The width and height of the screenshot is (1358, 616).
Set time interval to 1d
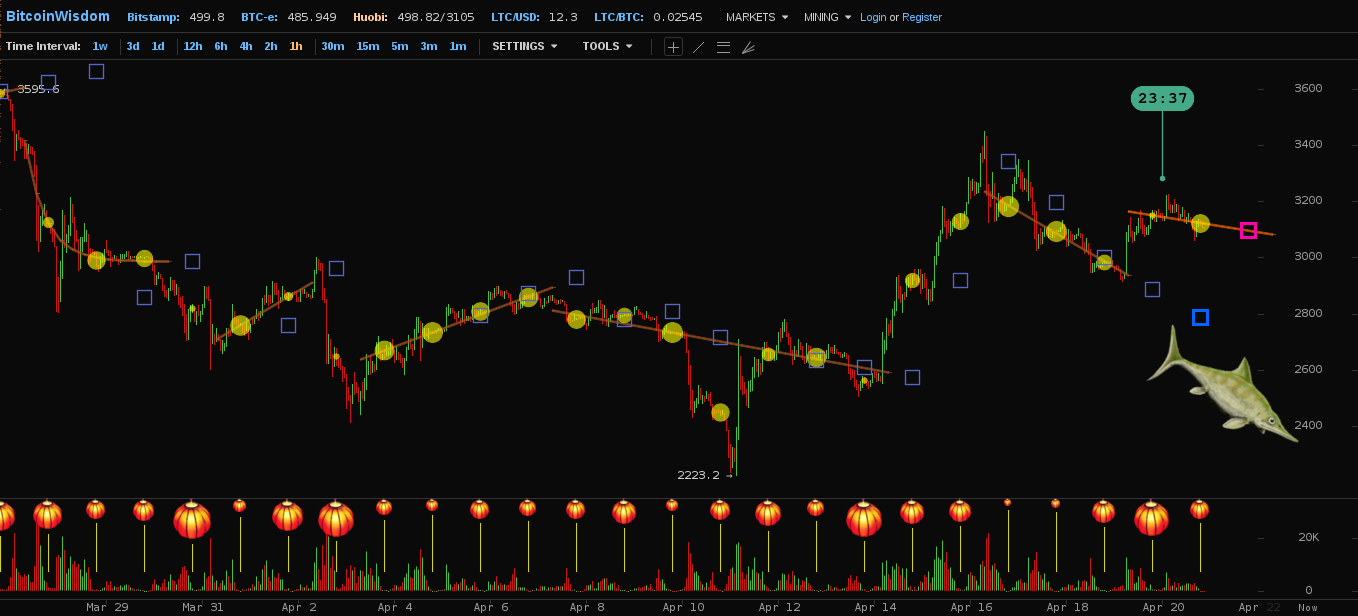[x=158, y=47]
